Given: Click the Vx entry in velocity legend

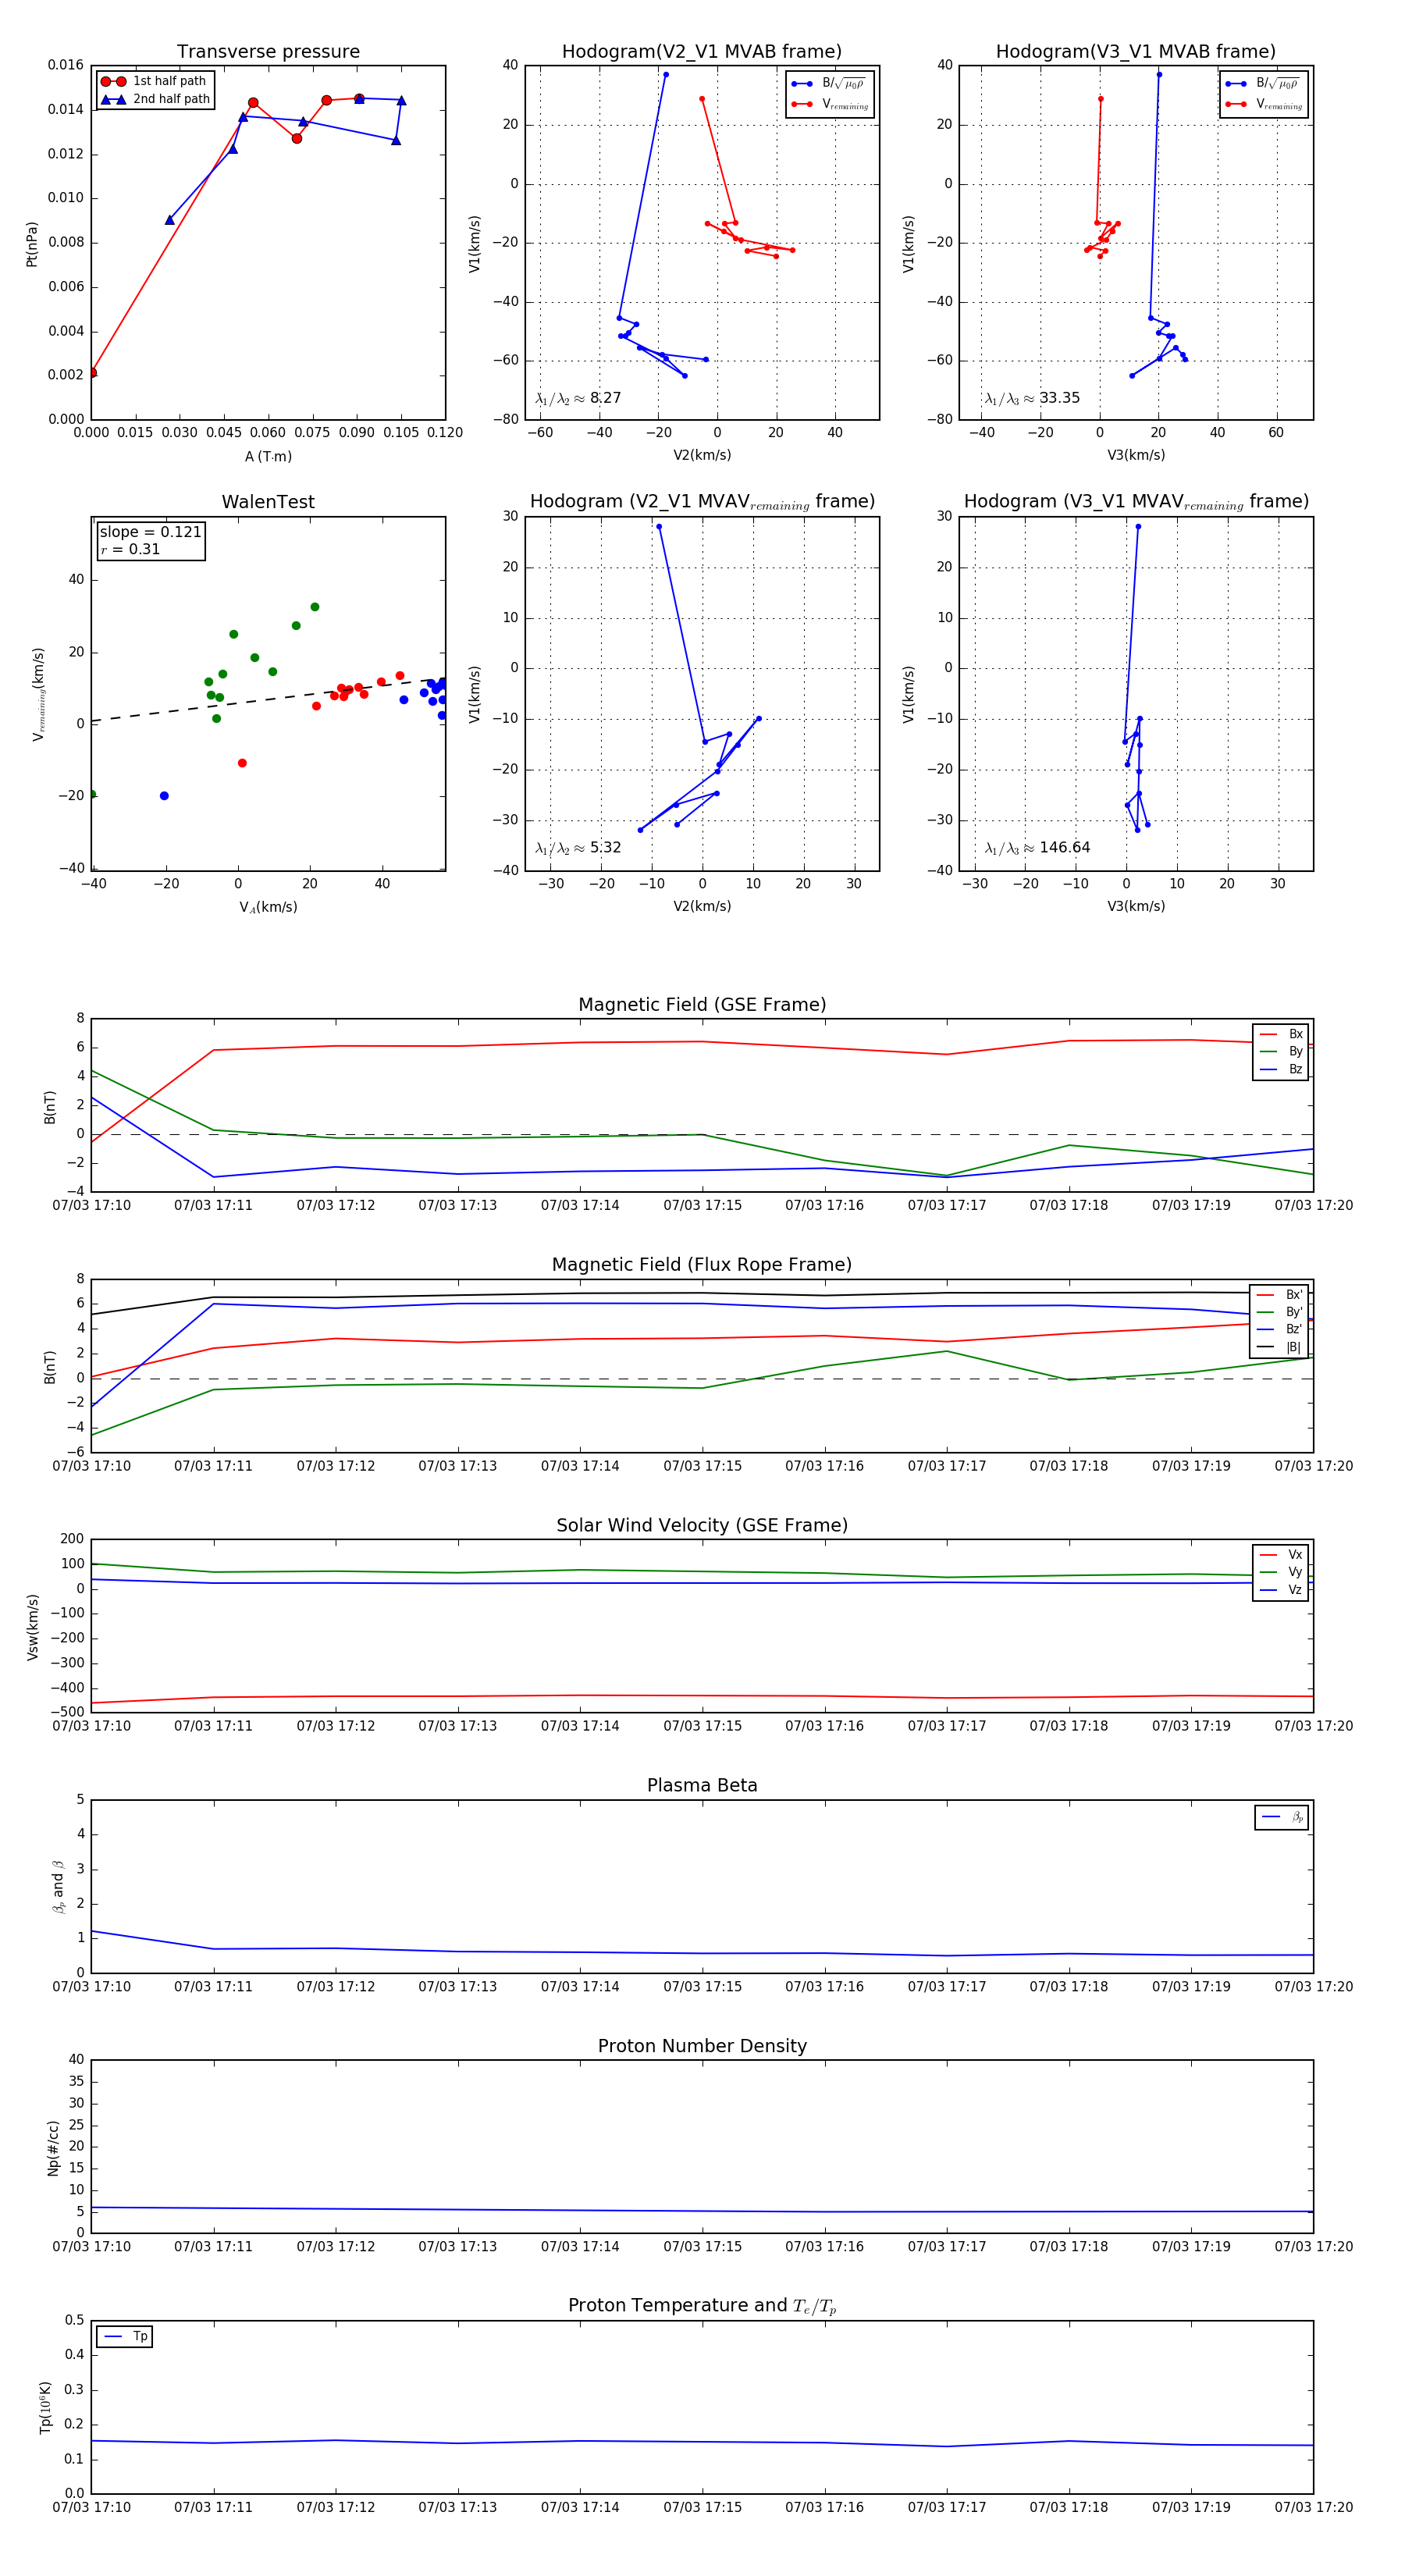Looking at the screenshot, I should tap(1281, 1555).
